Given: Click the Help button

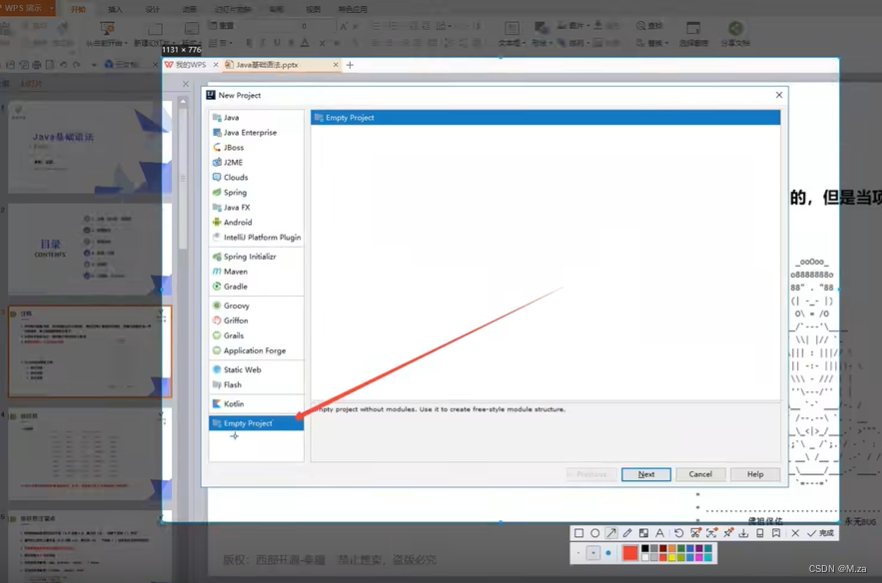Looking at the screenshot, I should 755,474.
